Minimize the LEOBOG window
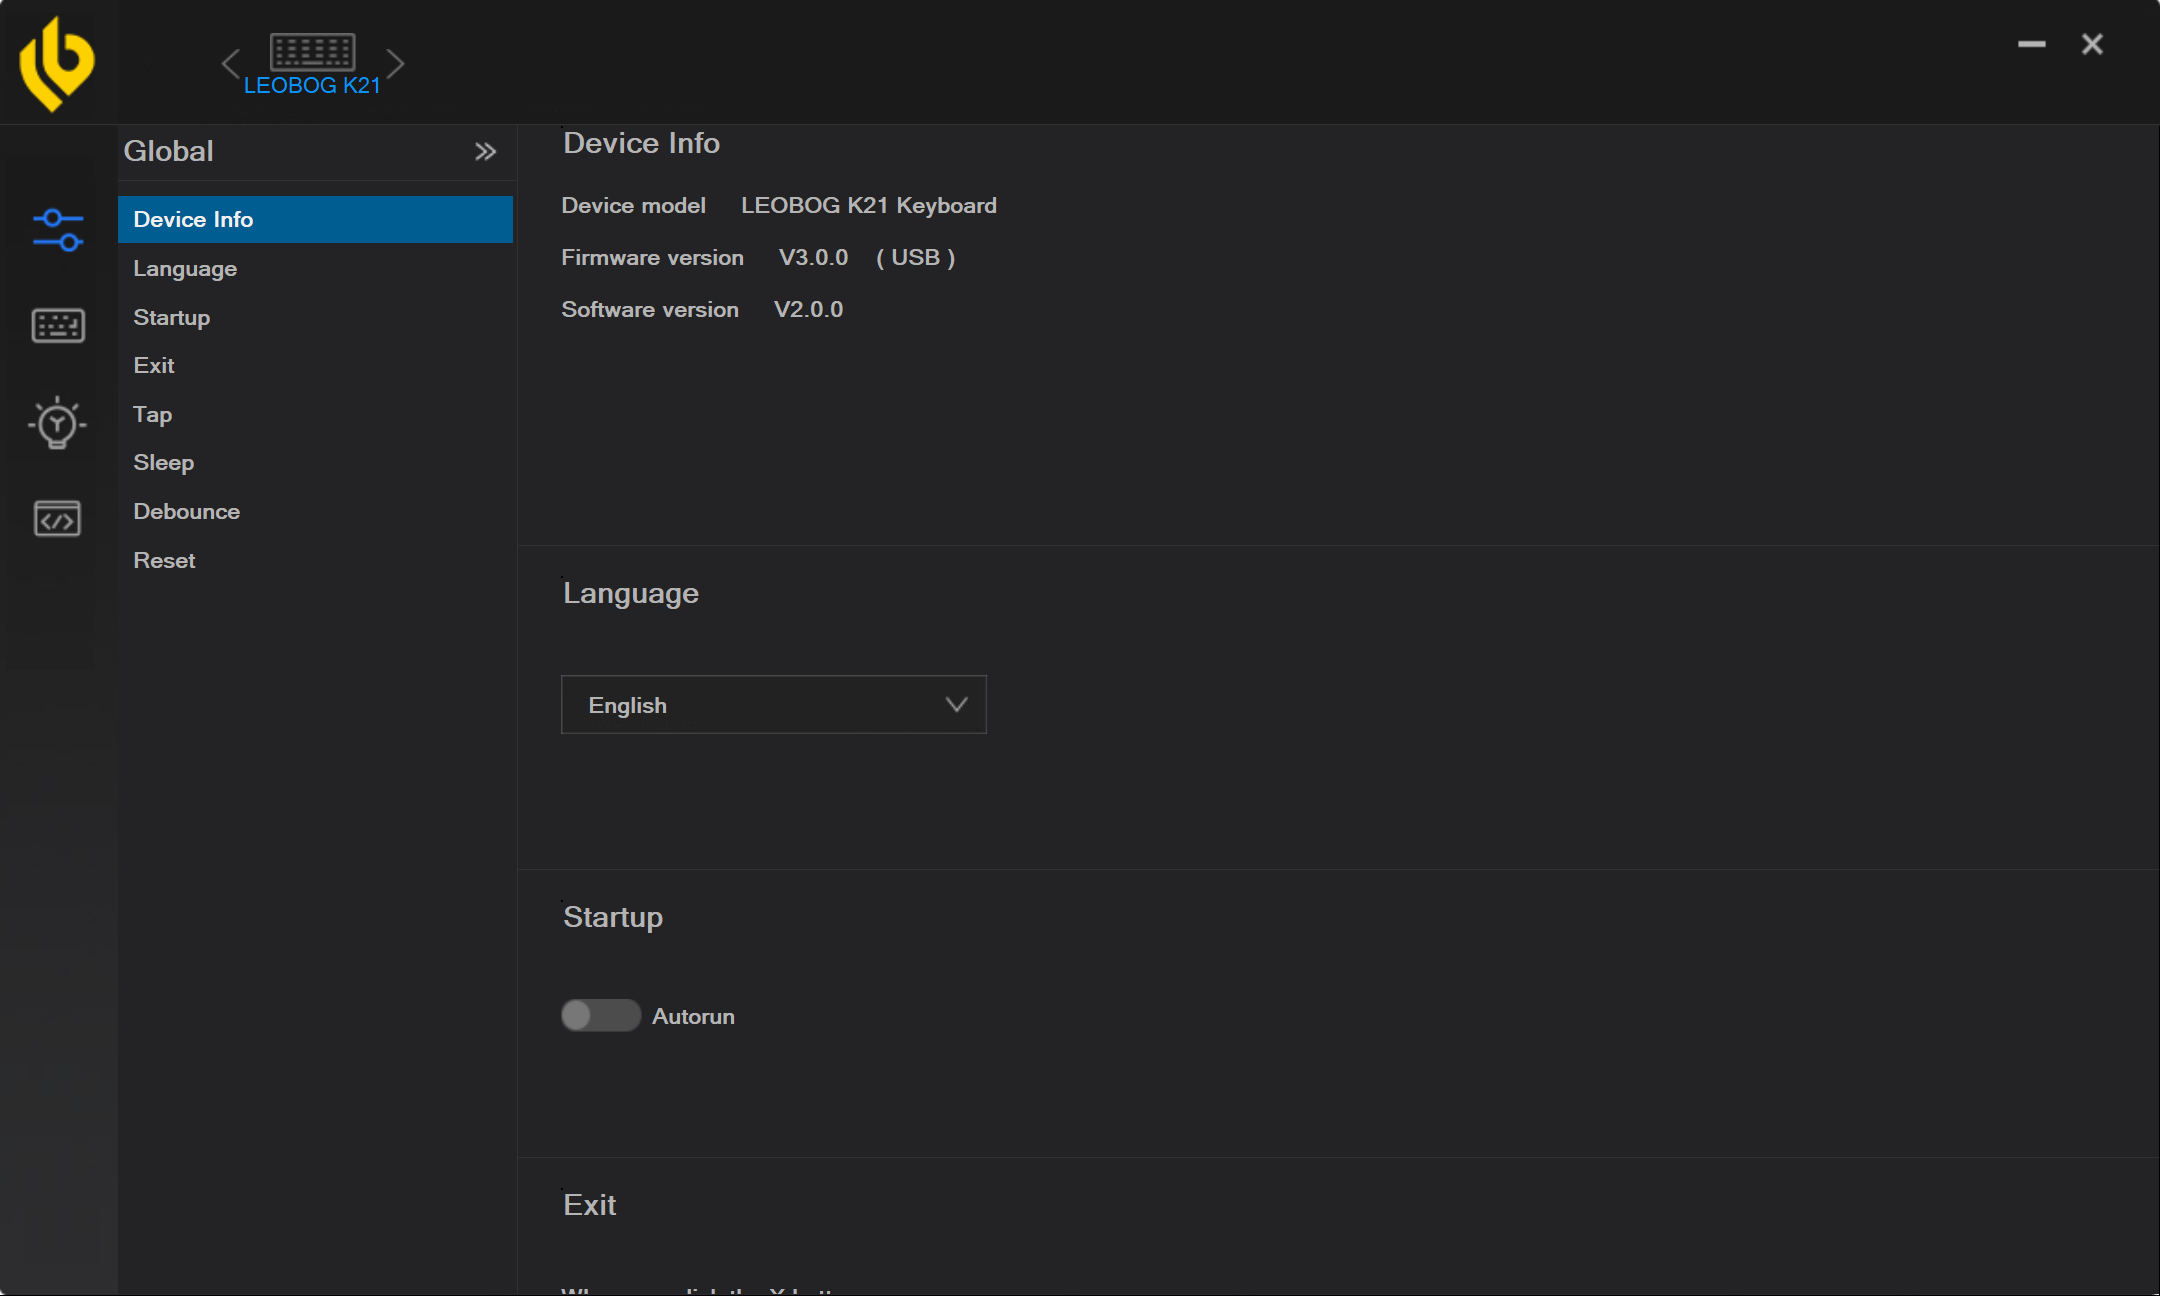 pyautogui.click(x=2031, y=44)
